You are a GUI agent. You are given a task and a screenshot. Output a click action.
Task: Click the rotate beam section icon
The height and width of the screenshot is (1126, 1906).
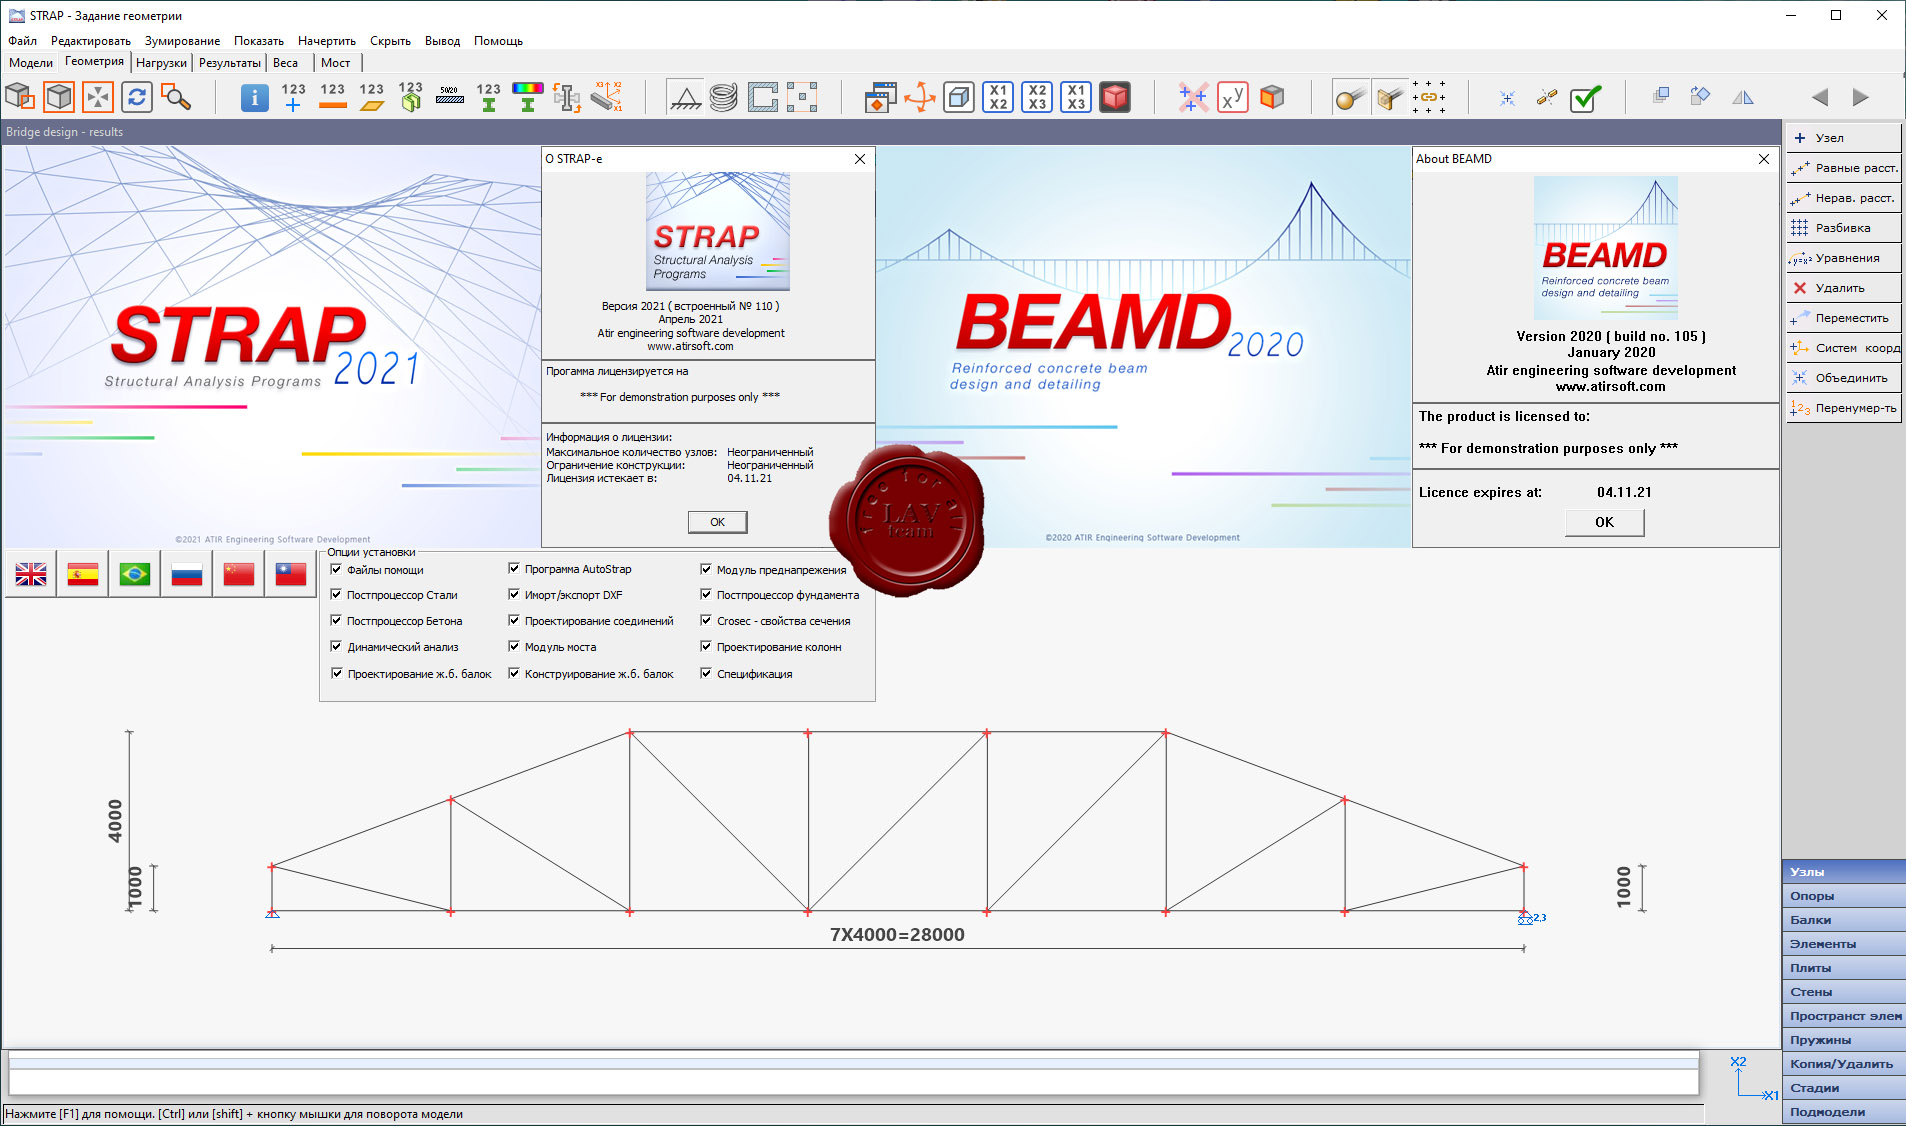tap(567, 97)
